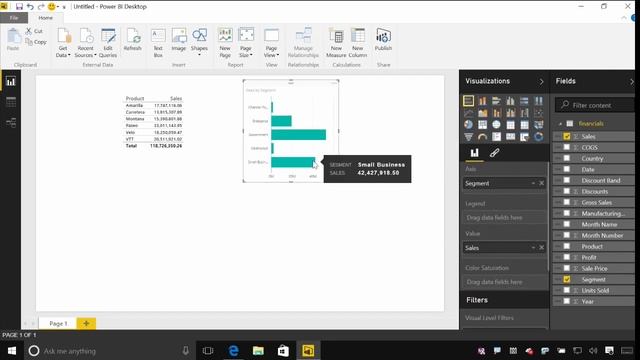Click the Save icon in title bar
This screenshot has width=640, height=360.
click(19, 7)
